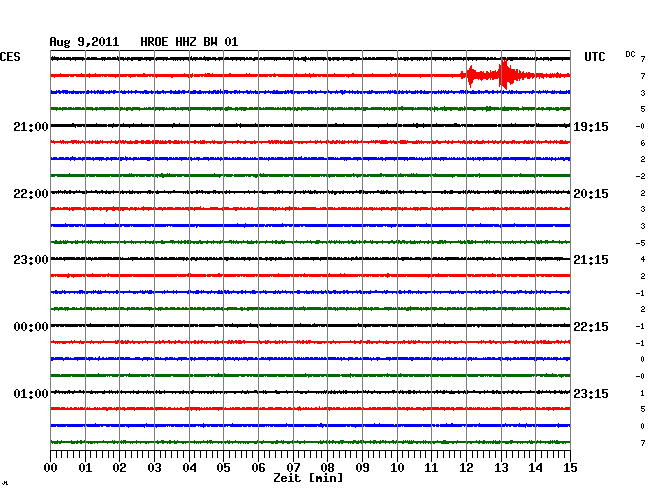Click the 19:15 UTC time label

pyautogui.click(x=591, y=126)
